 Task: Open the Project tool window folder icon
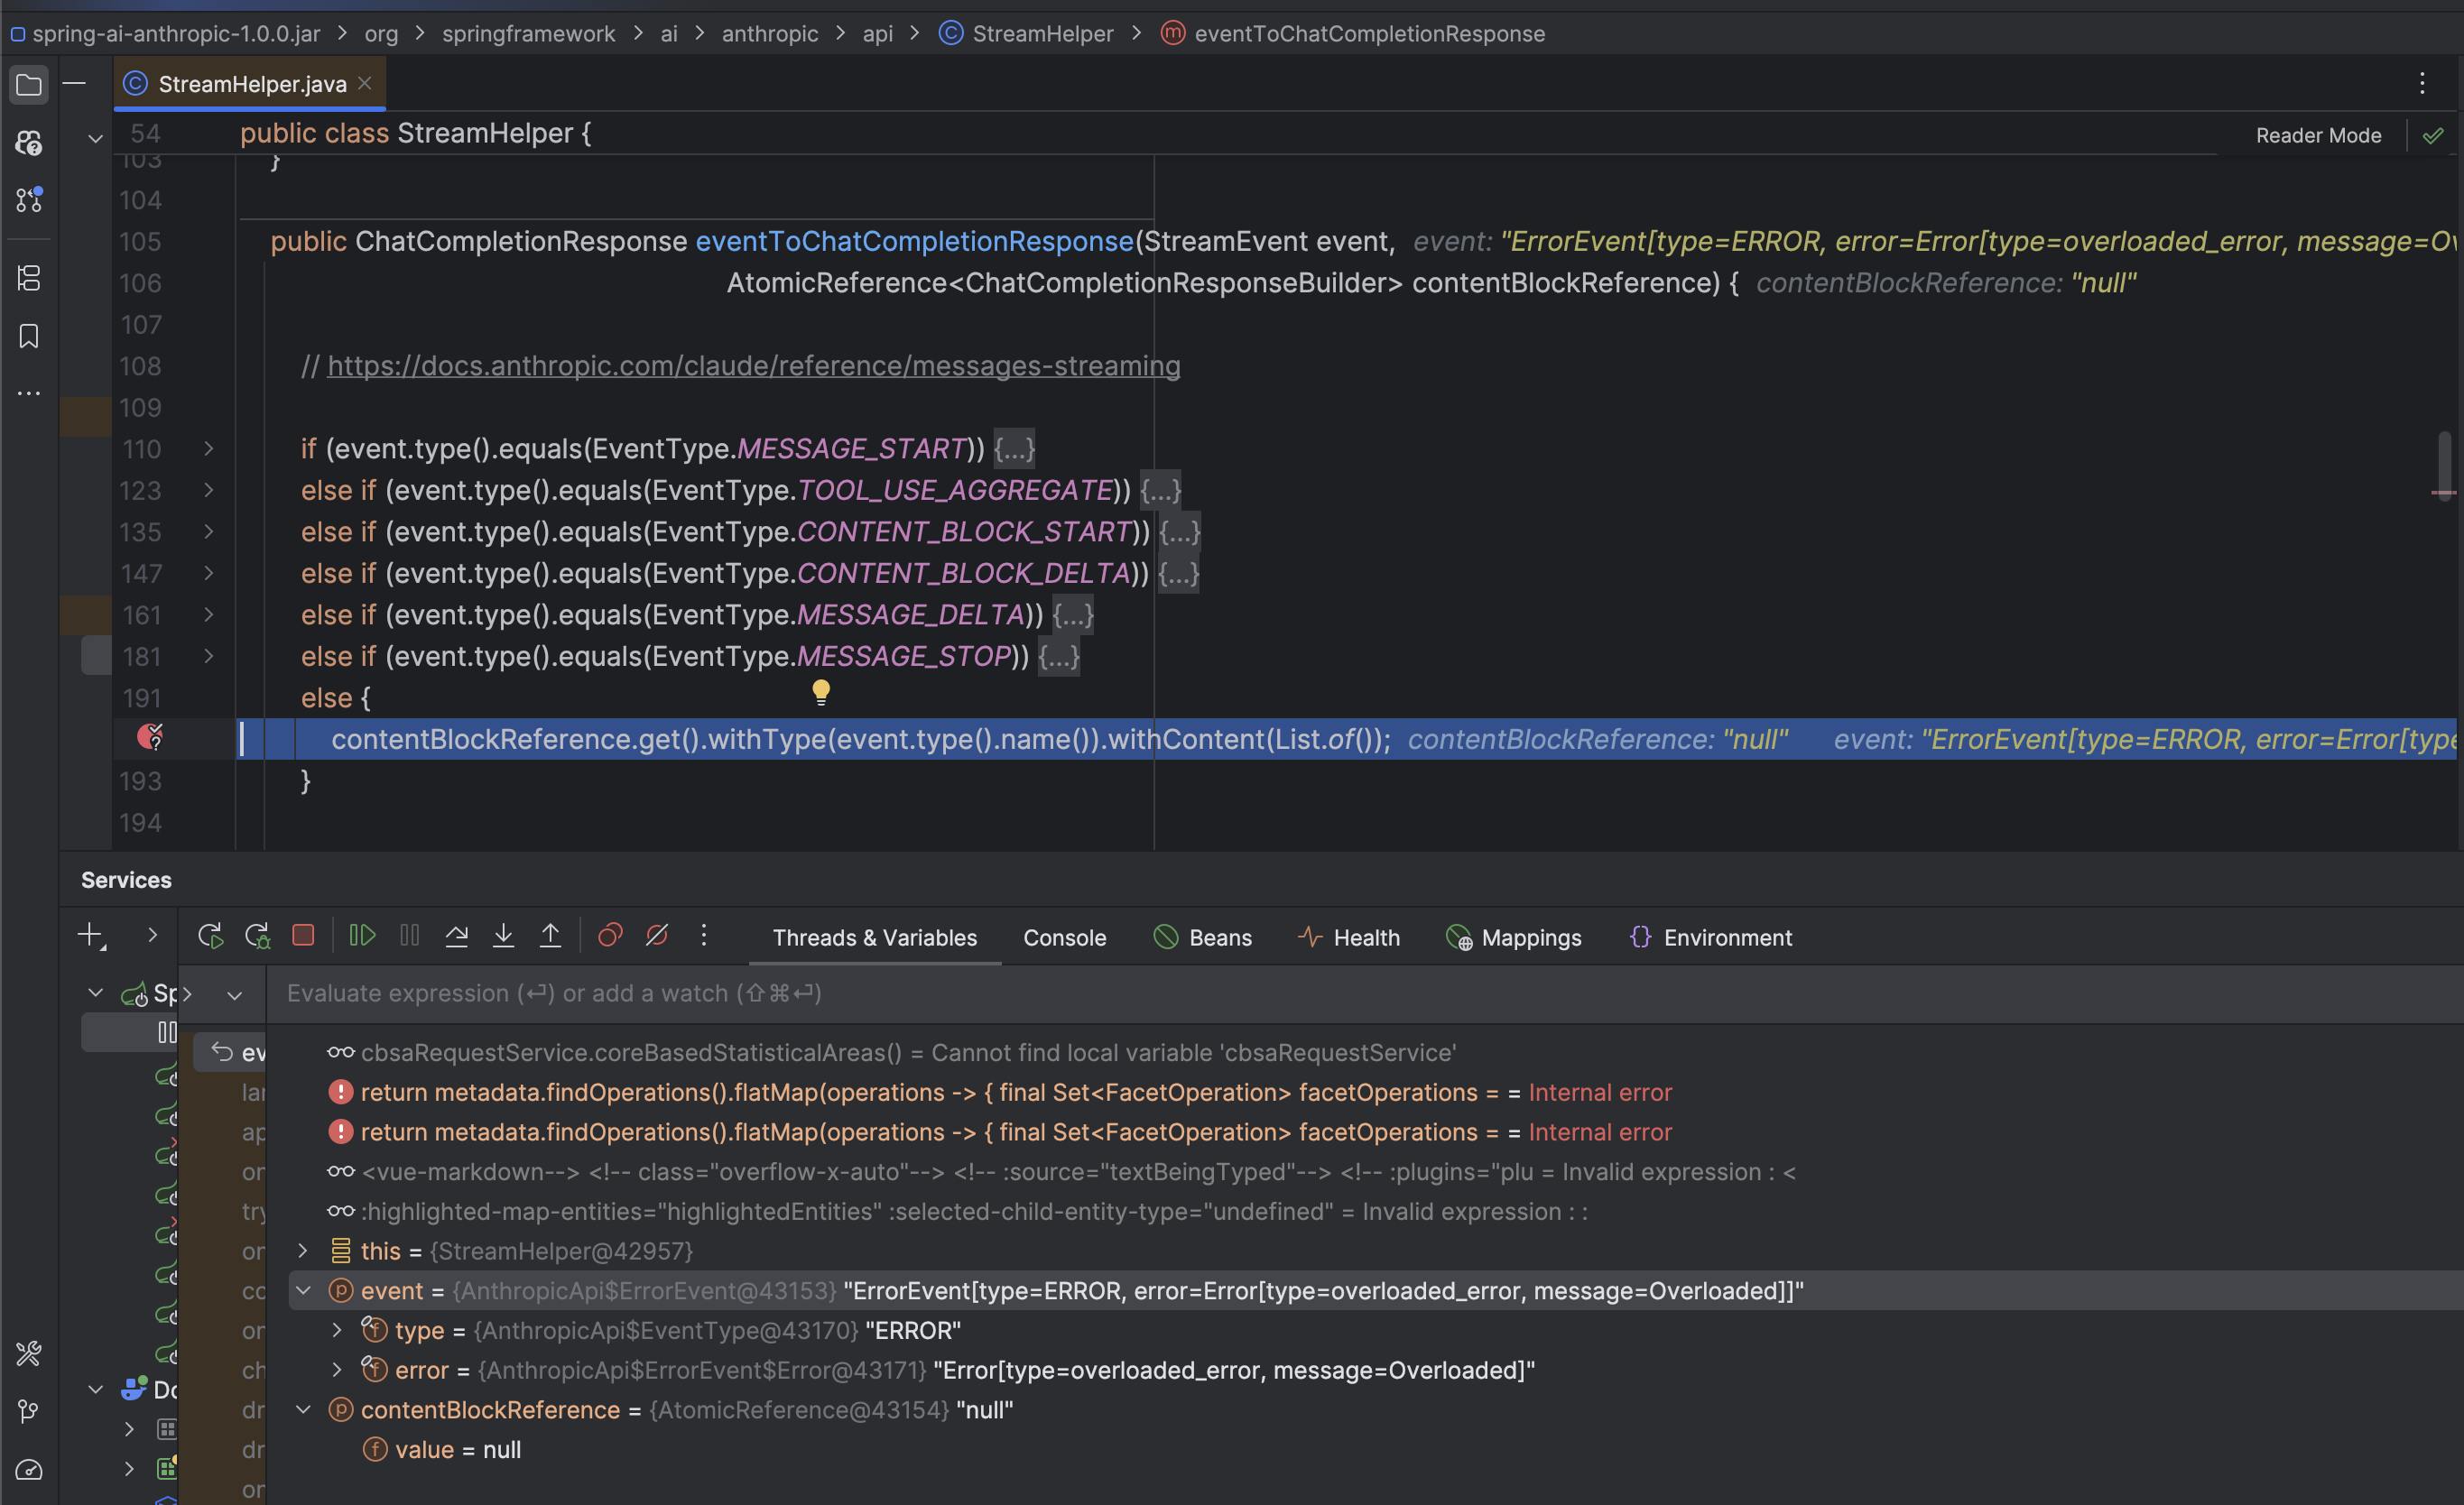point(29,85)
